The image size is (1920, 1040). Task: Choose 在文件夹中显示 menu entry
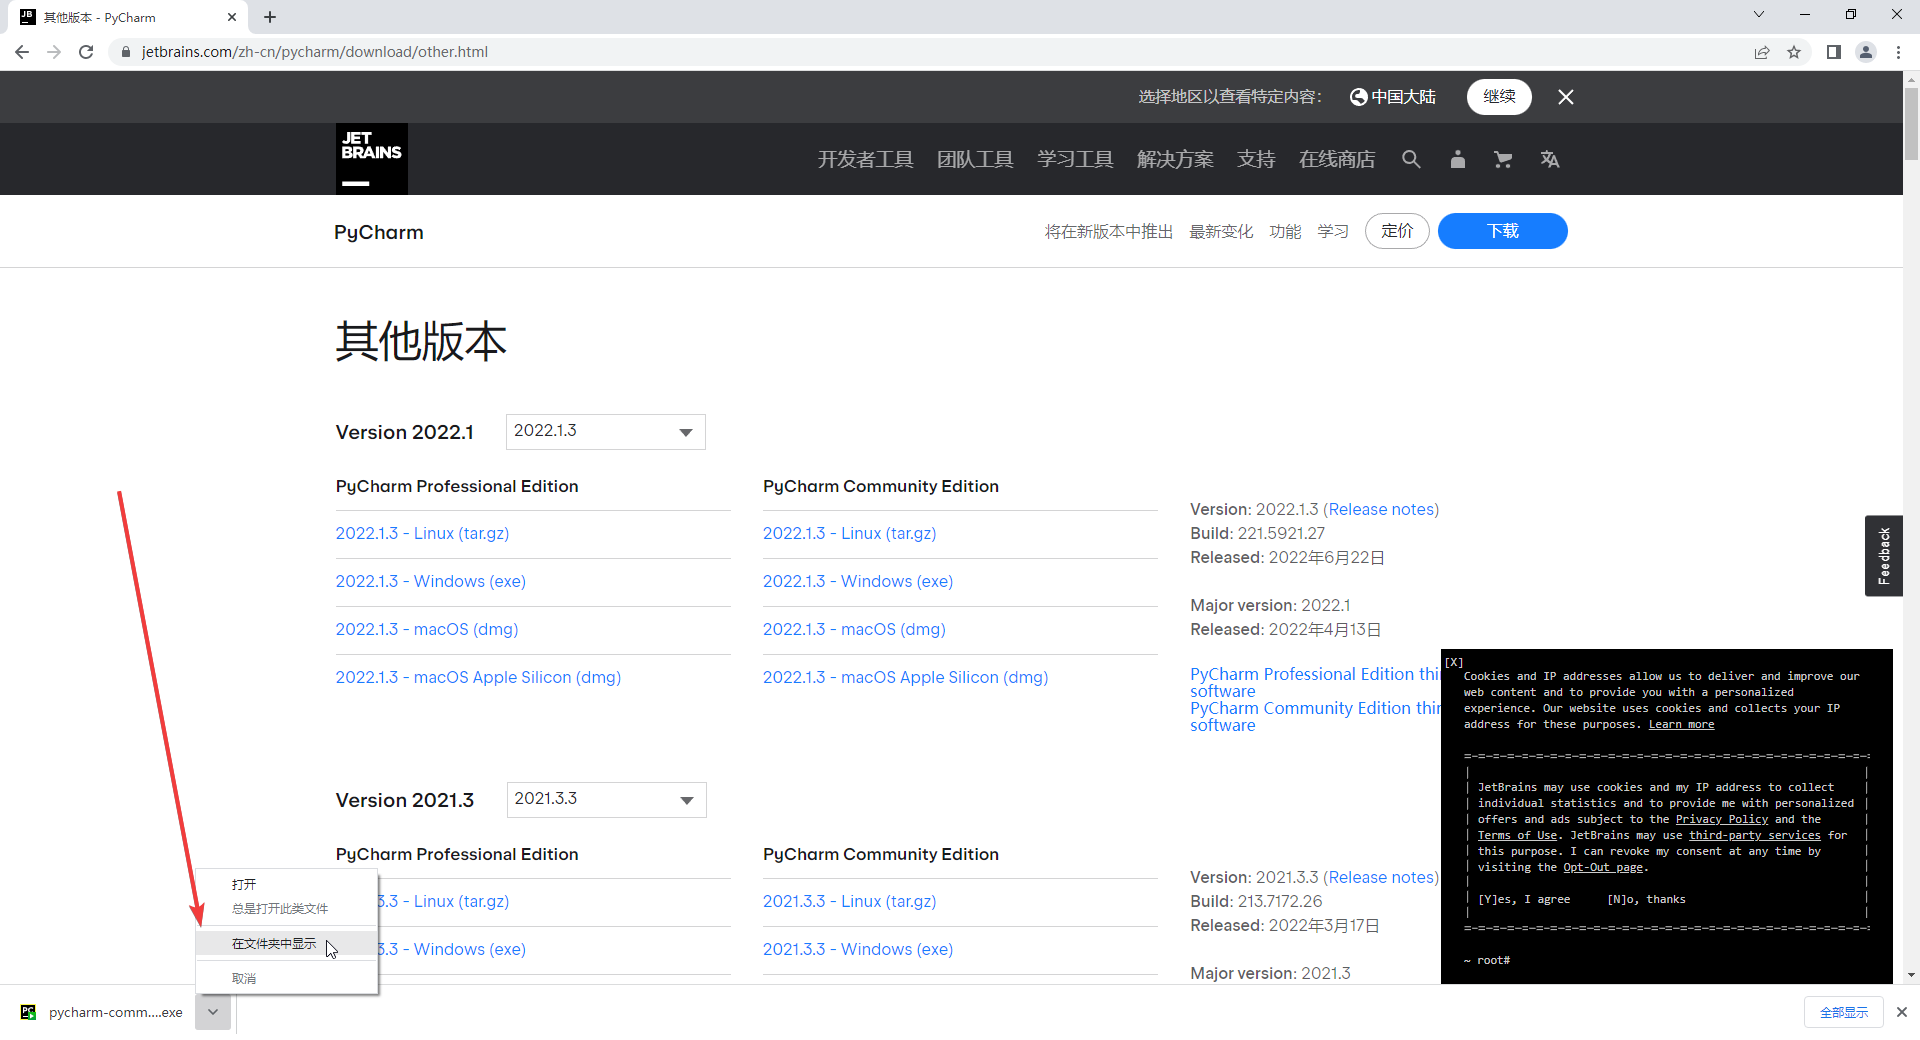tap(286, 944)
